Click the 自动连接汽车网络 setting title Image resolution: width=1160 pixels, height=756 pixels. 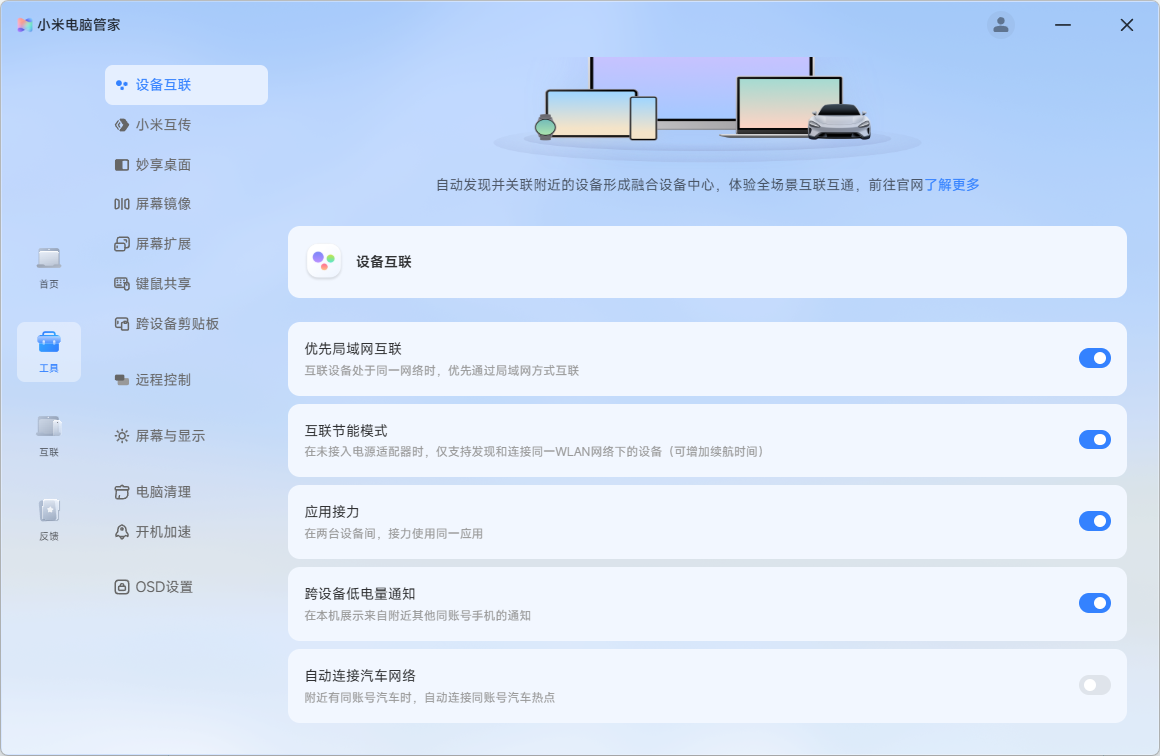click(x=360, y=676)
